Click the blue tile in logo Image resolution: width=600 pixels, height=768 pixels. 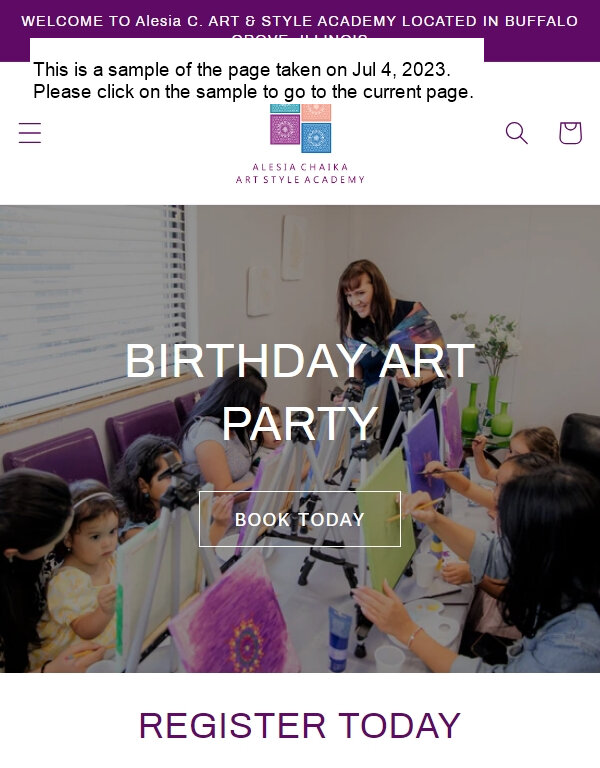pos(316,138)
